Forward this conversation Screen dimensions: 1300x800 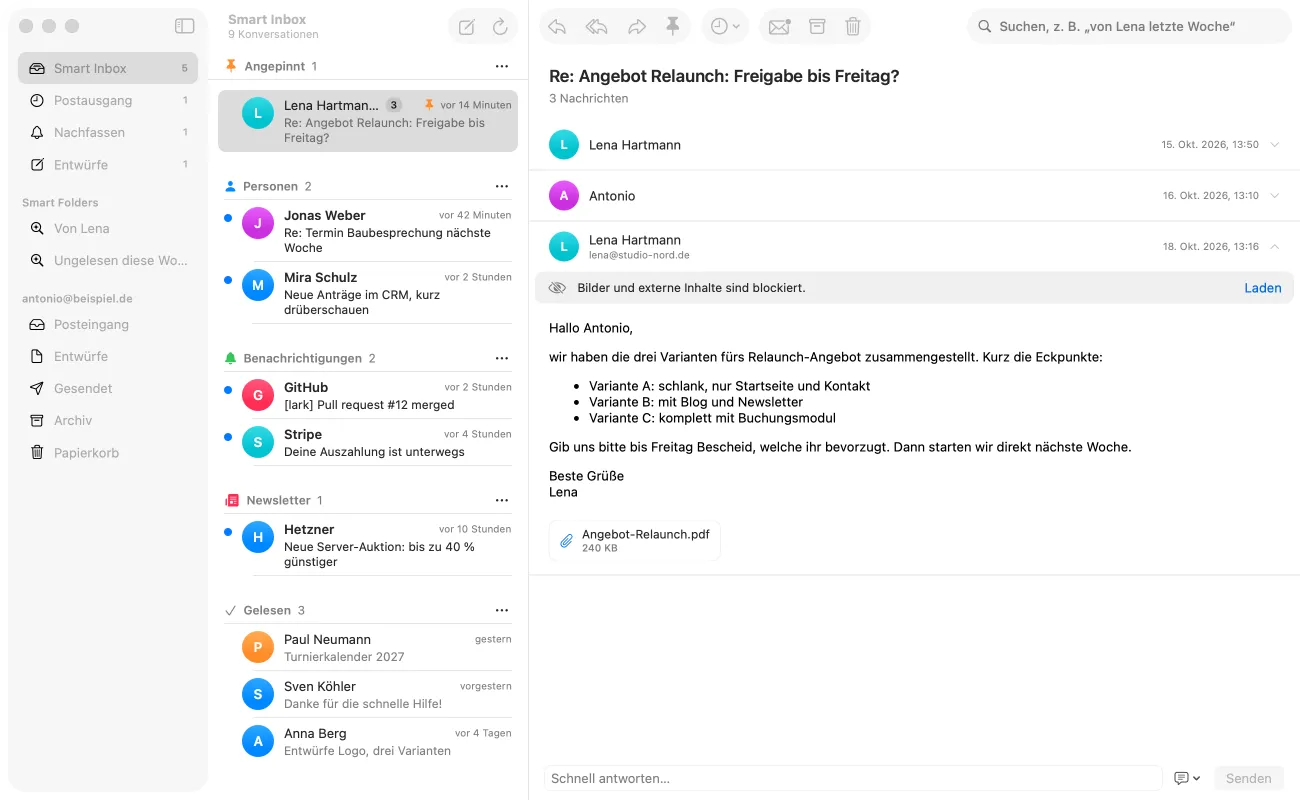637,27
